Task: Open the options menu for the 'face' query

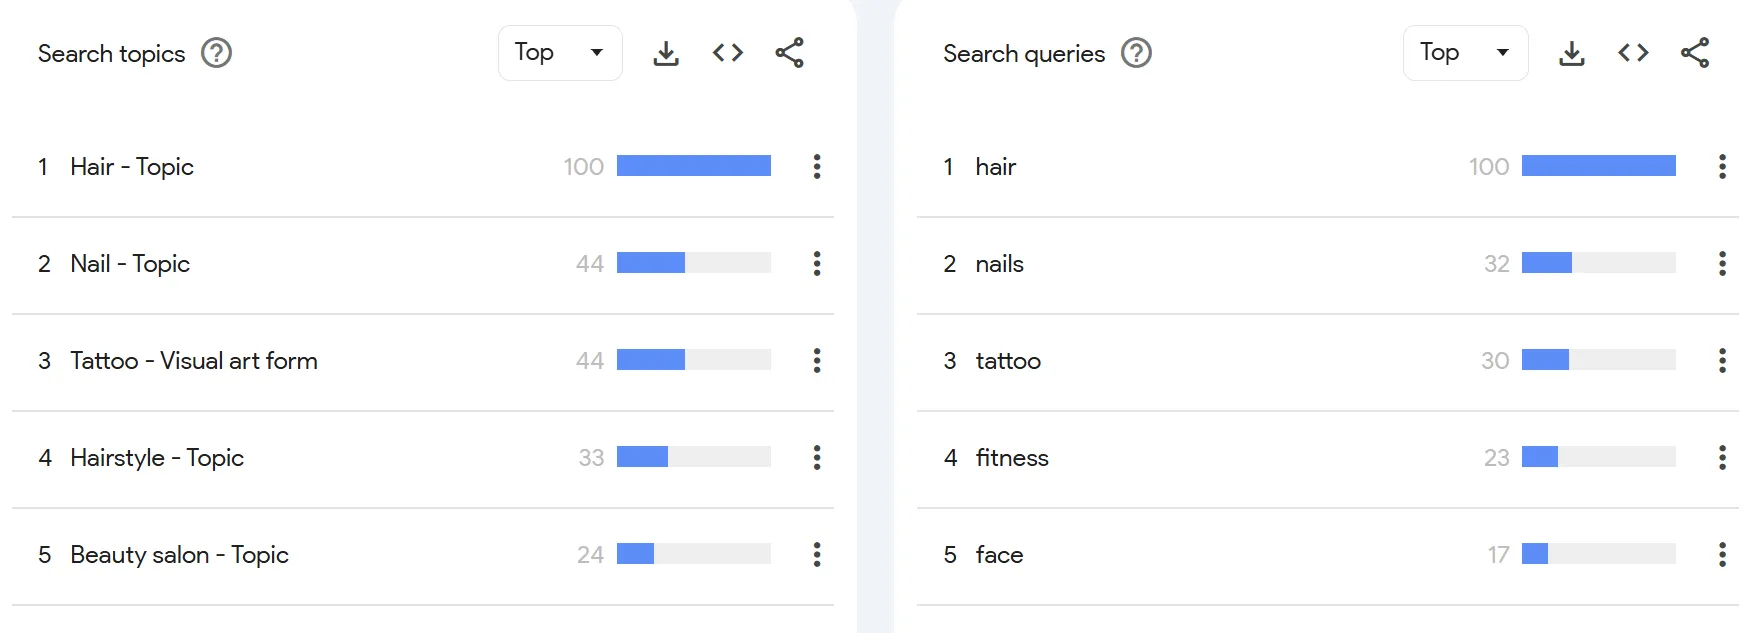Action: [x=1722, y=554]
